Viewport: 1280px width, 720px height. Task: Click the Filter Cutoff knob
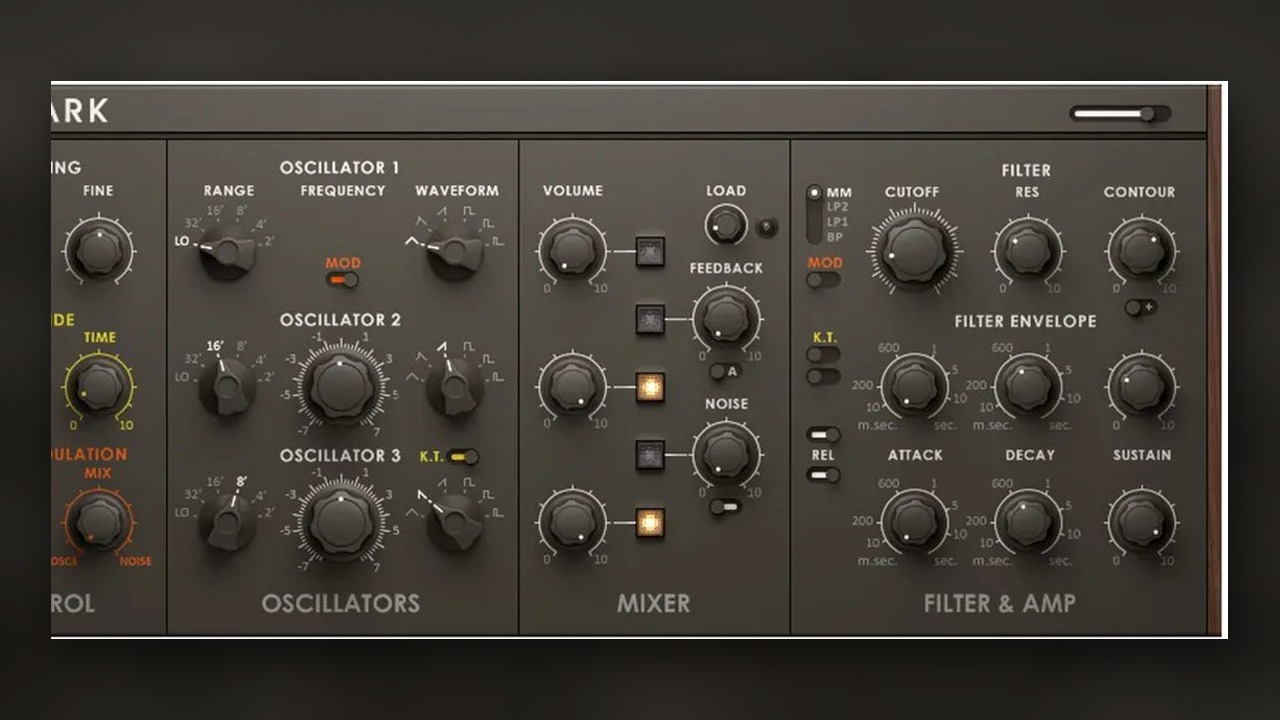pyautogui.click(x=914, y=250)
